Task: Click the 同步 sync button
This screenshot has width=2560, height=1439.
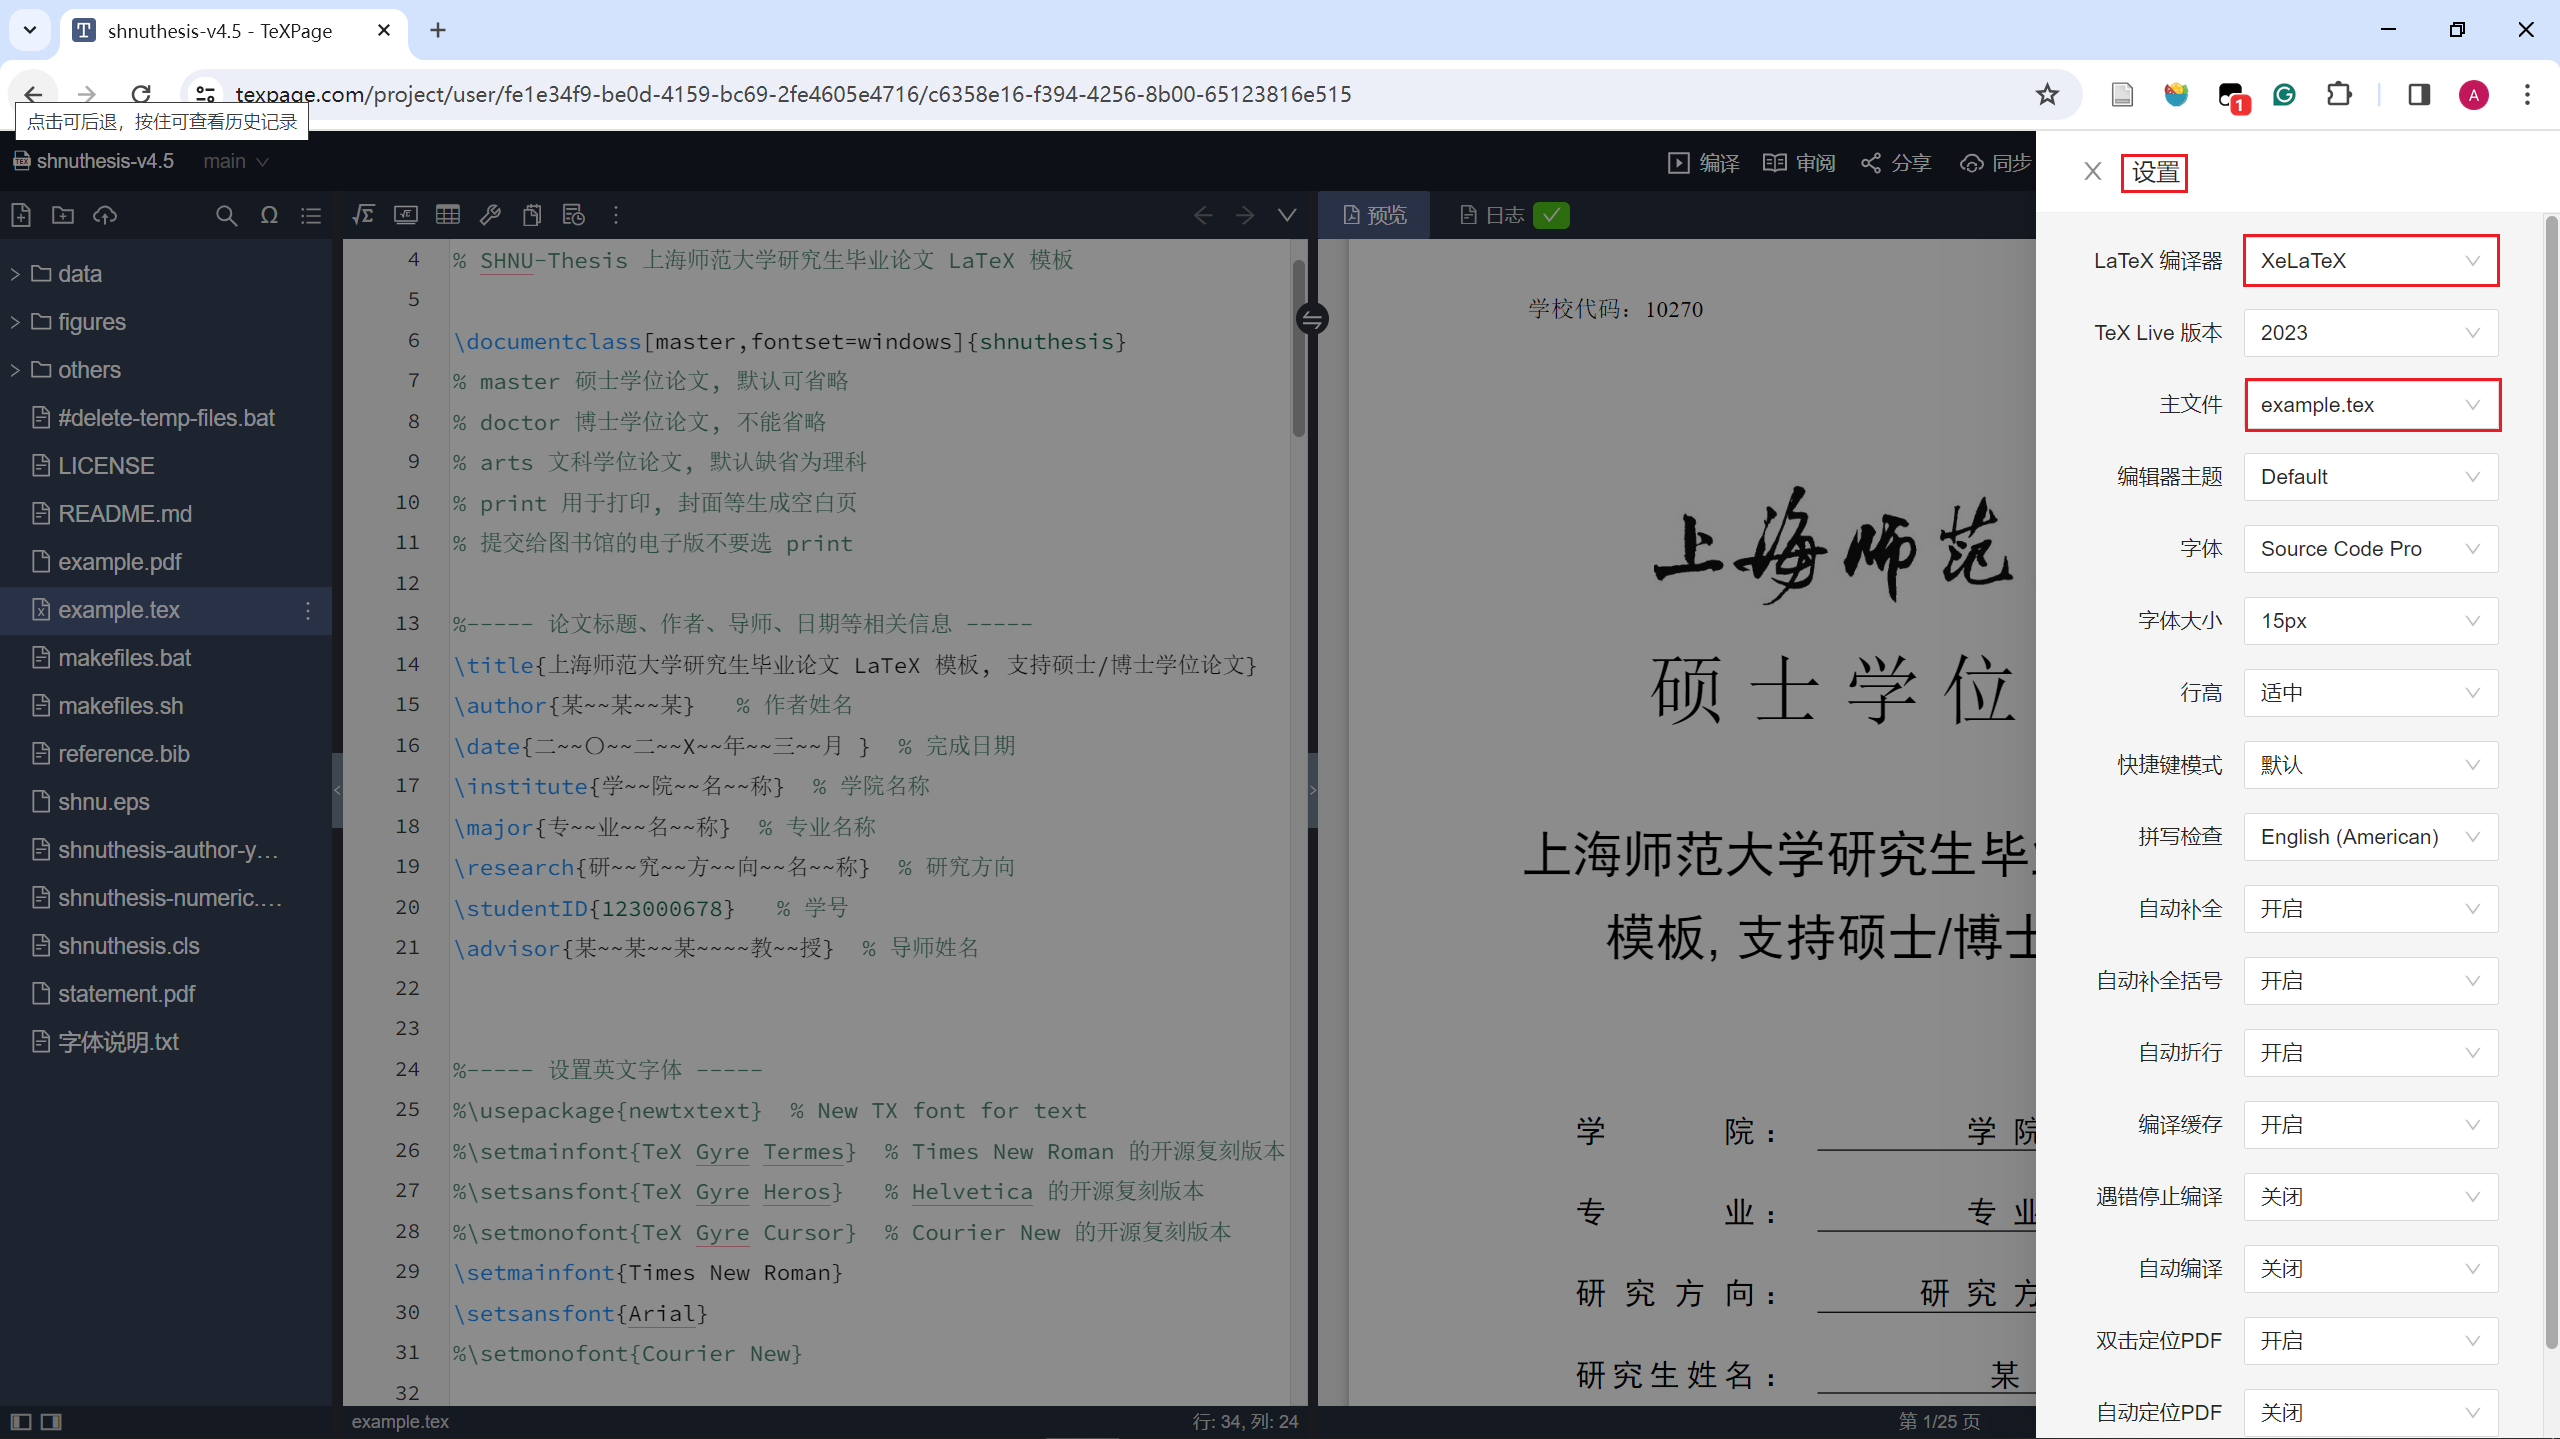Action: [x=1995, y=163]
